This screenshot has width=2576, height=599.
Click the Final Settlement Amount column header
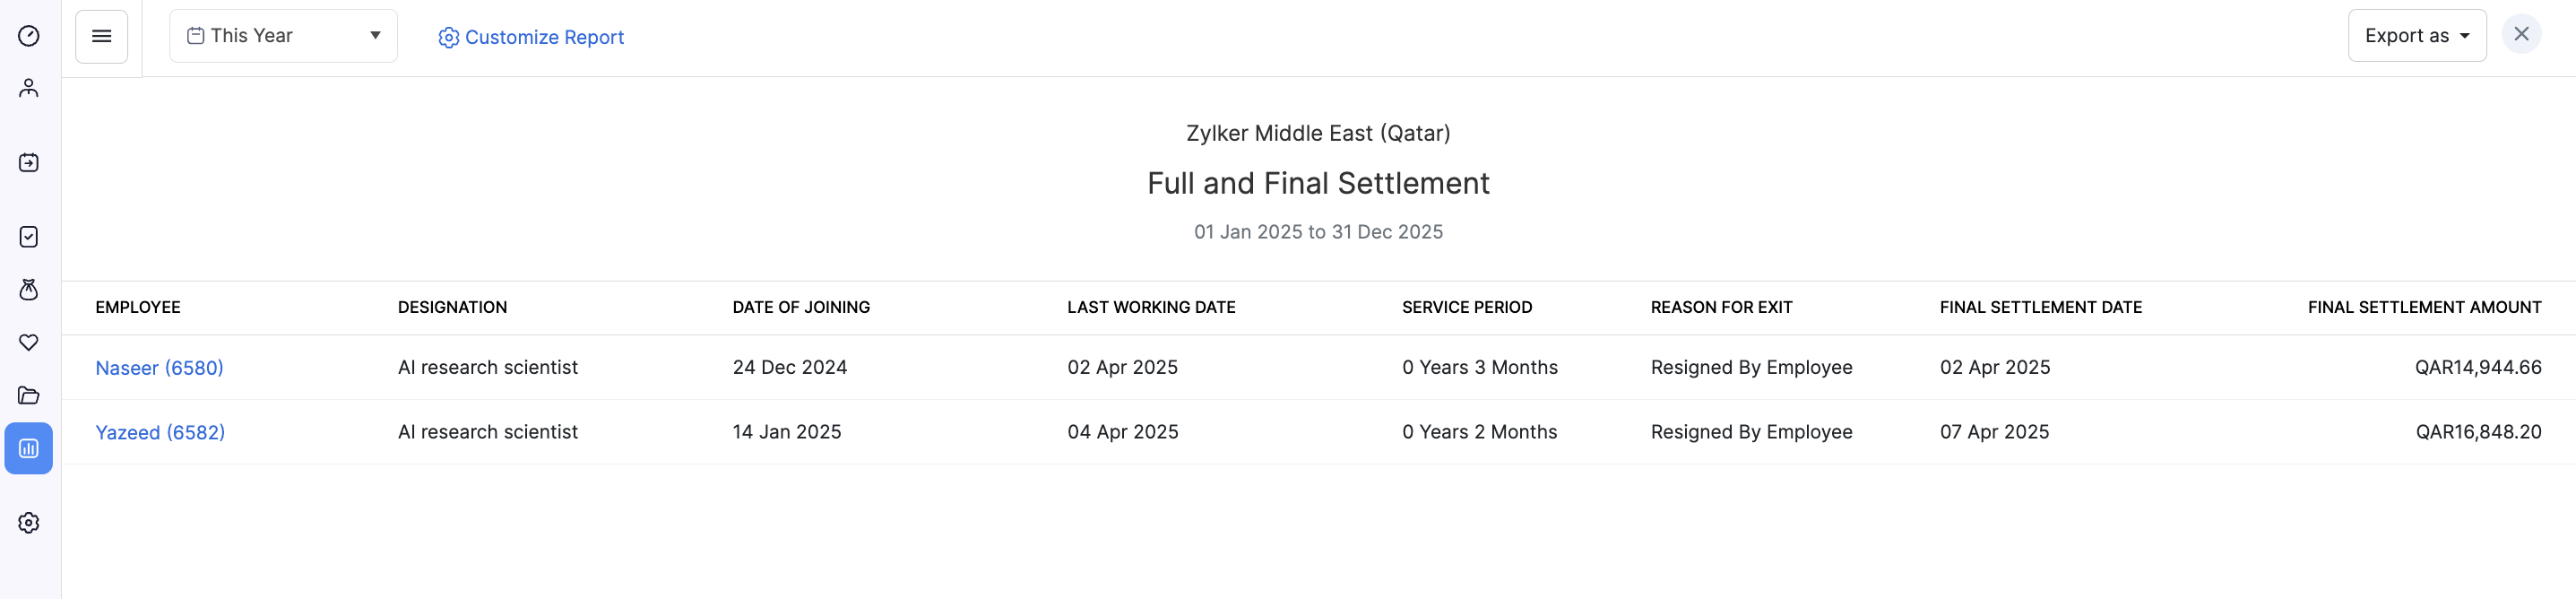coord(2424,308)
